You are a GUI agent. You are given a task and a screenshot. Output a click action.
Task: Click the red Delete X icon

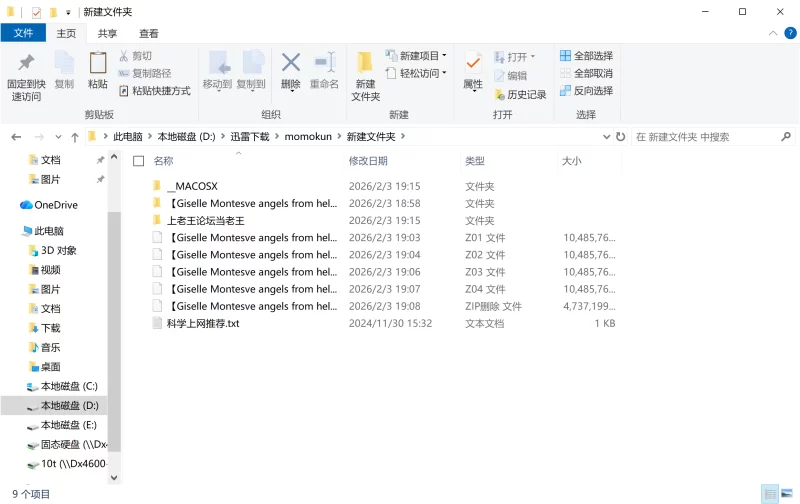(x=291, y=63)
